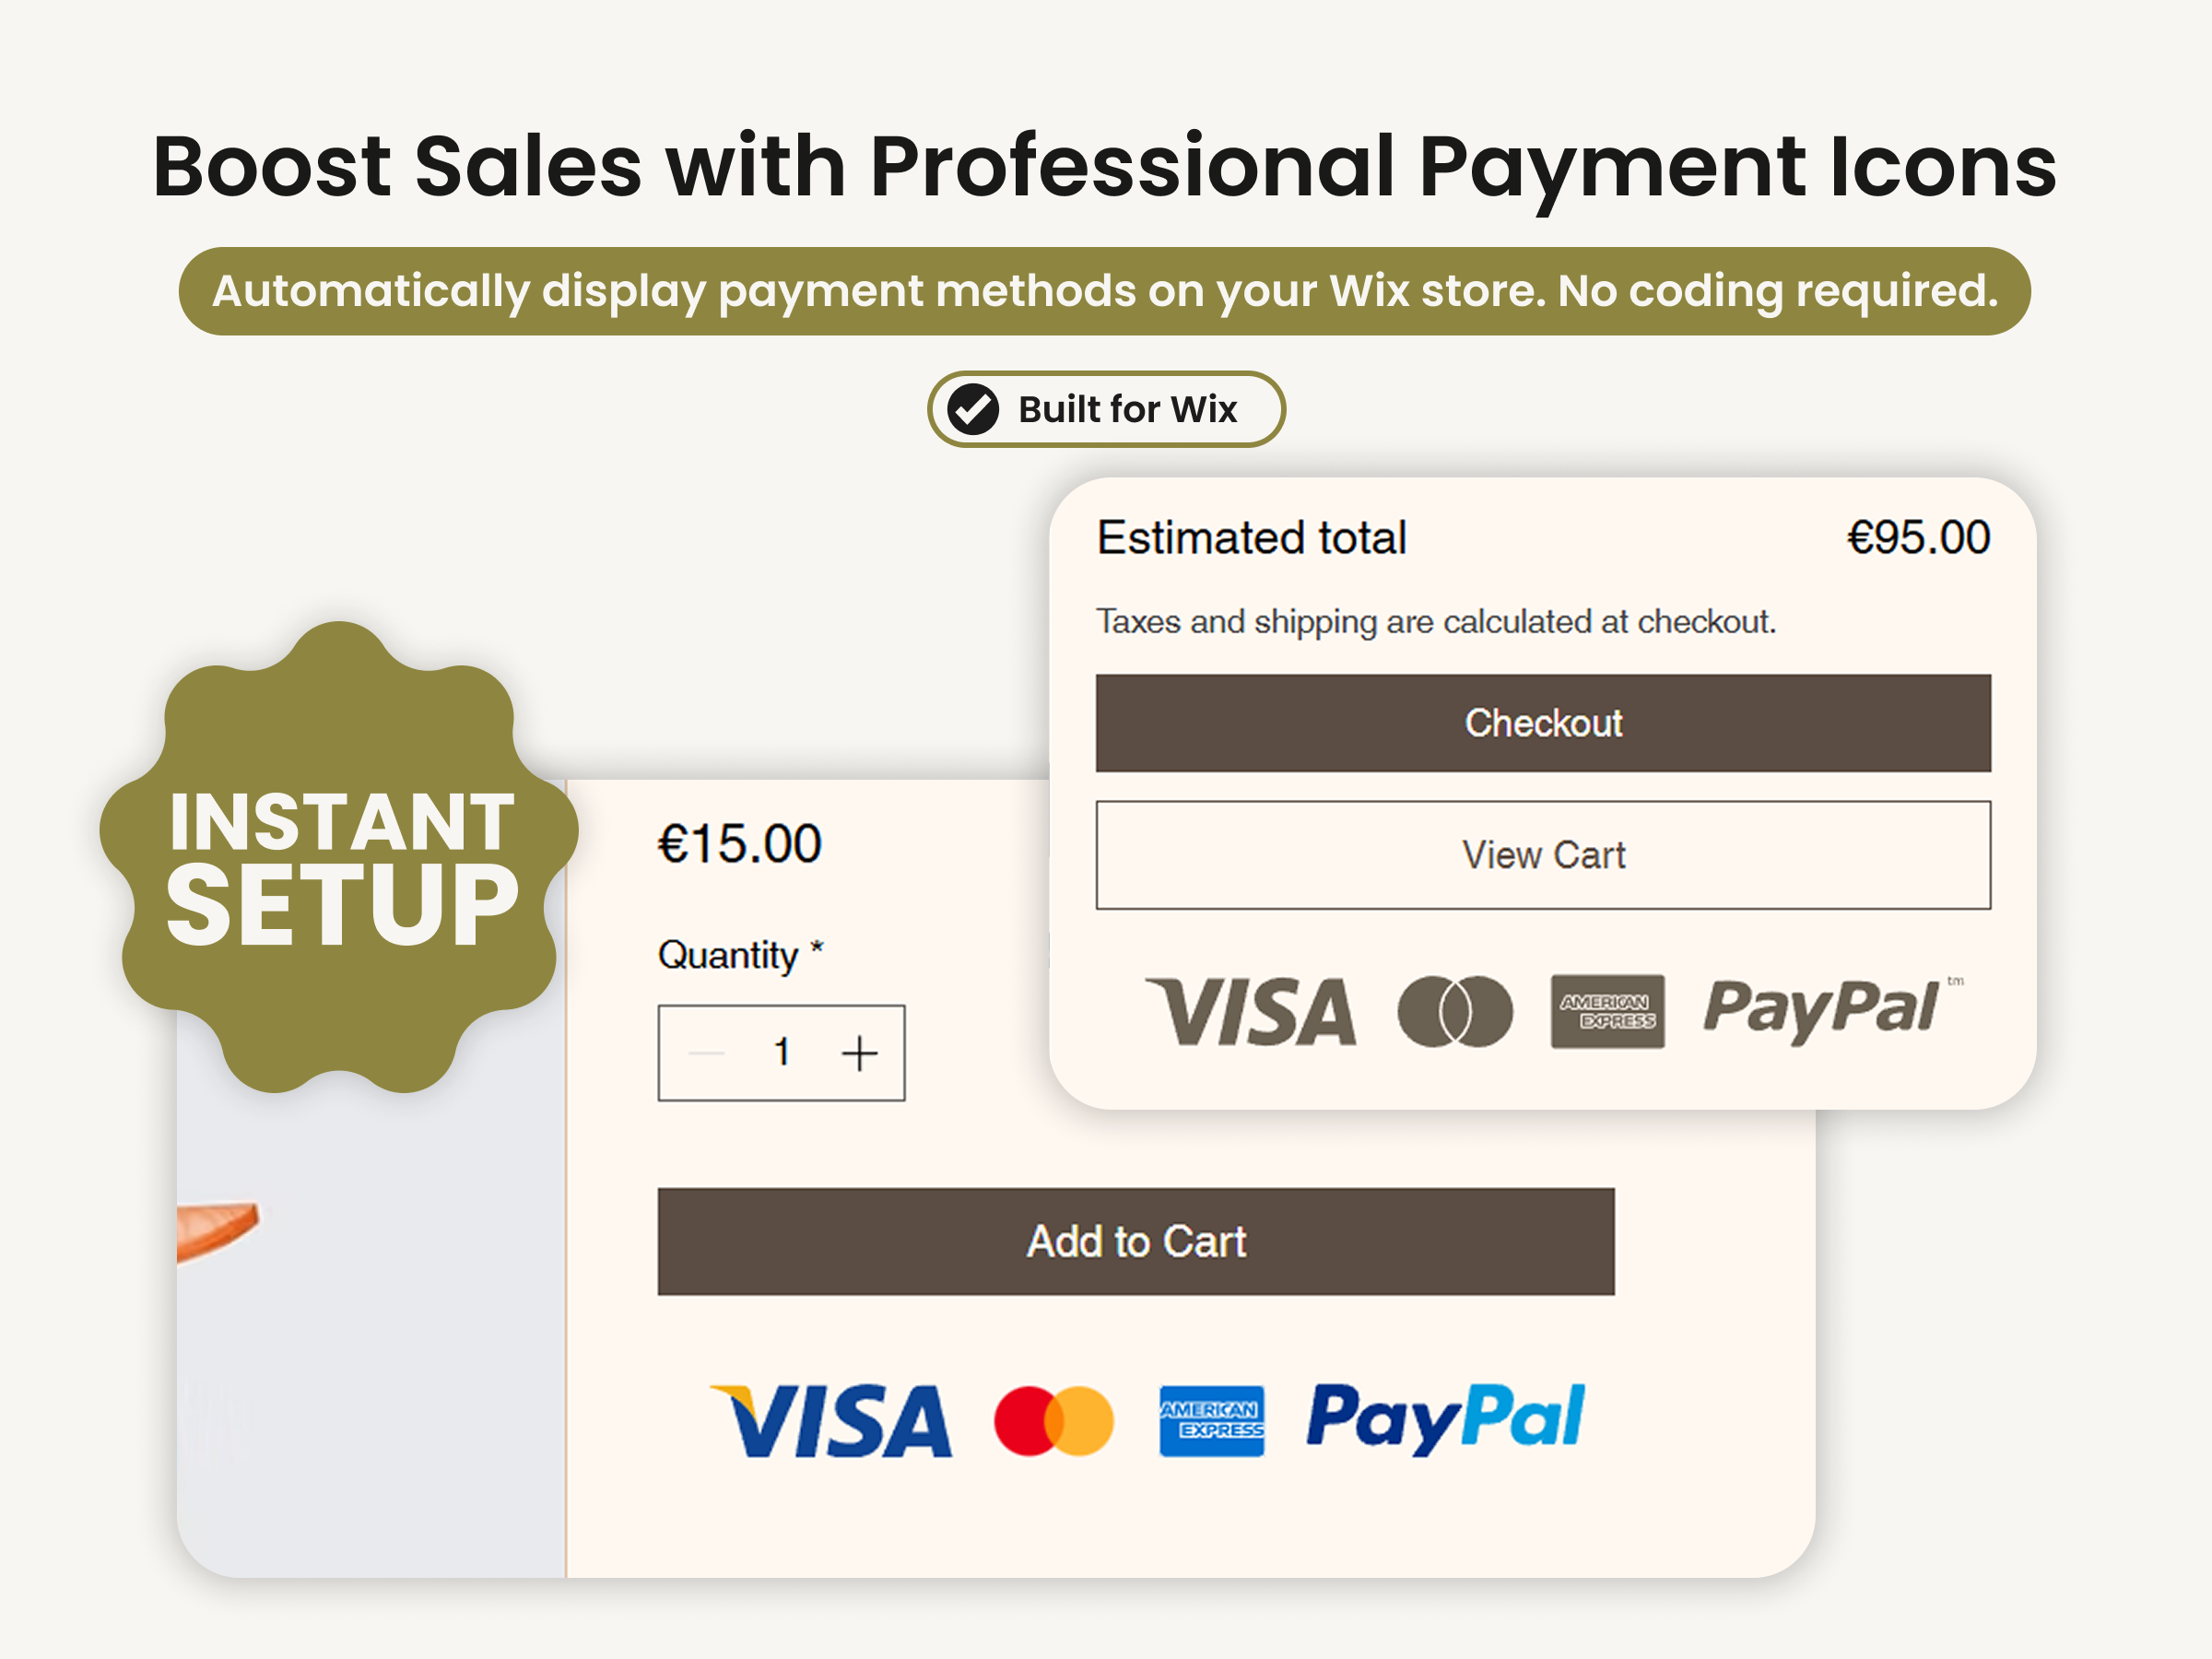The image size is (2212, 1659).
Task: Click the Instant Setup badge
Action: [x=339, y=858]
